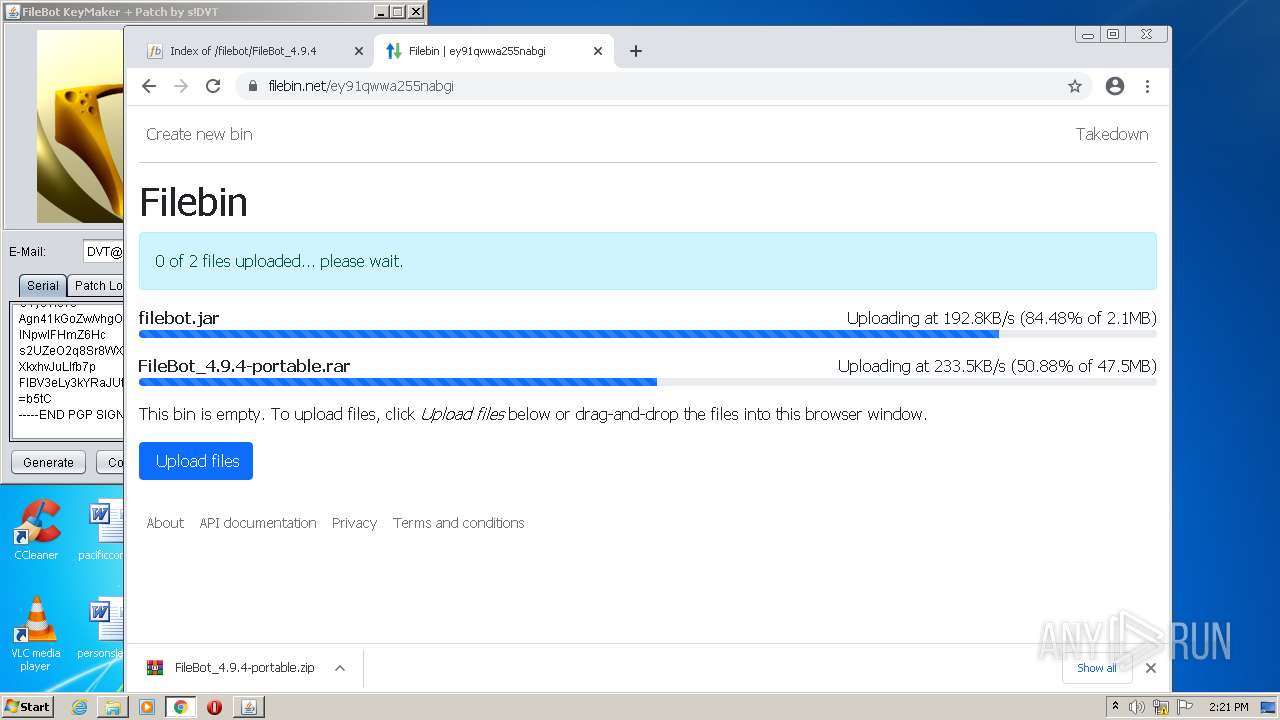Open the Takedown link
Image resolution: width=1280 pixels, height=720 pixels.
pyautogui.click(x=1112, y=134)
